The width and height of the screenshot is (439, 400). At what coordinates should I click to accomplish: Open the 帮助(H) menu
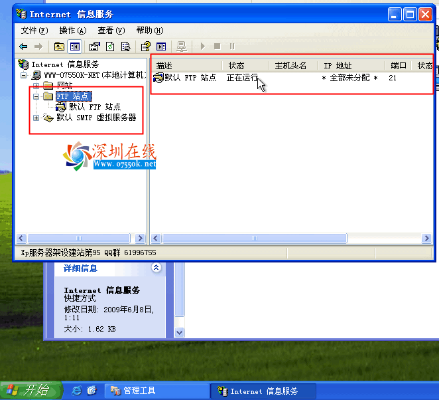tap(149, 31)
